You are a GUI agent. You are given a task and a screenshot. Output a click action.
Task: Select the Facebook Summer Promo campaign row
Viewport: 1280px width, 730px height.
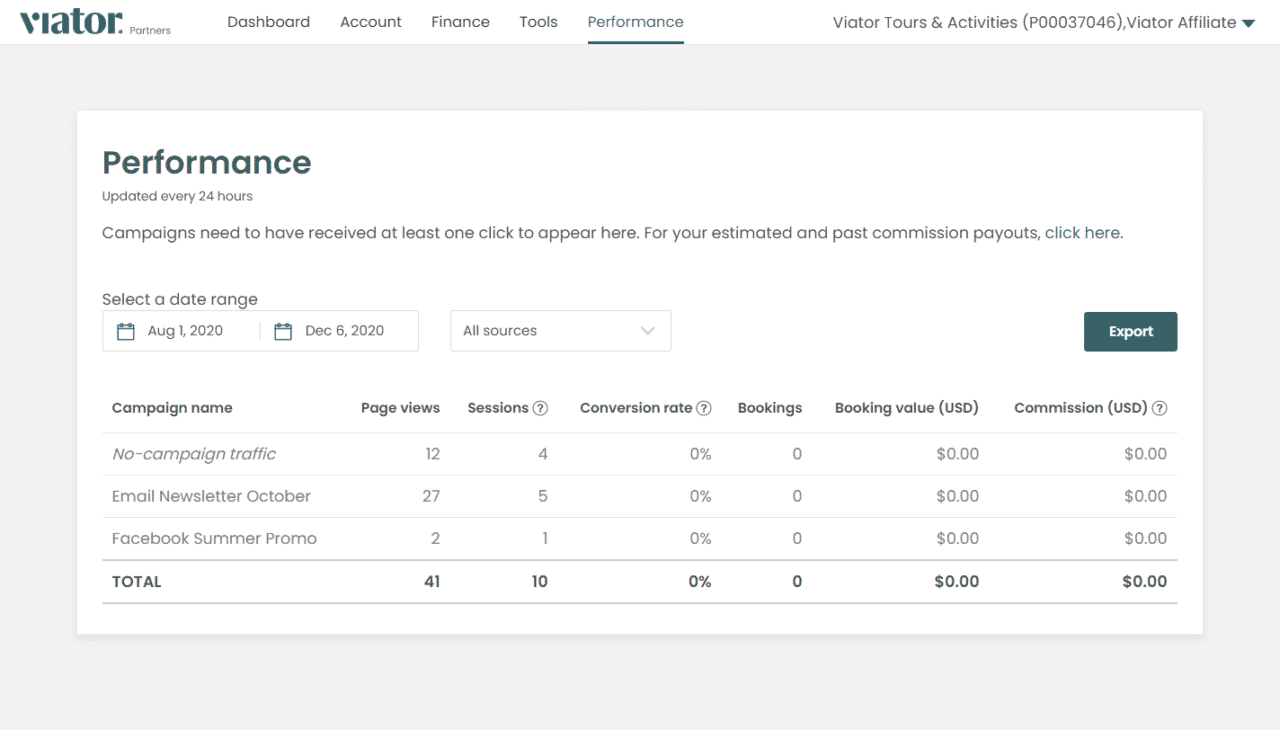pos(214,538)
